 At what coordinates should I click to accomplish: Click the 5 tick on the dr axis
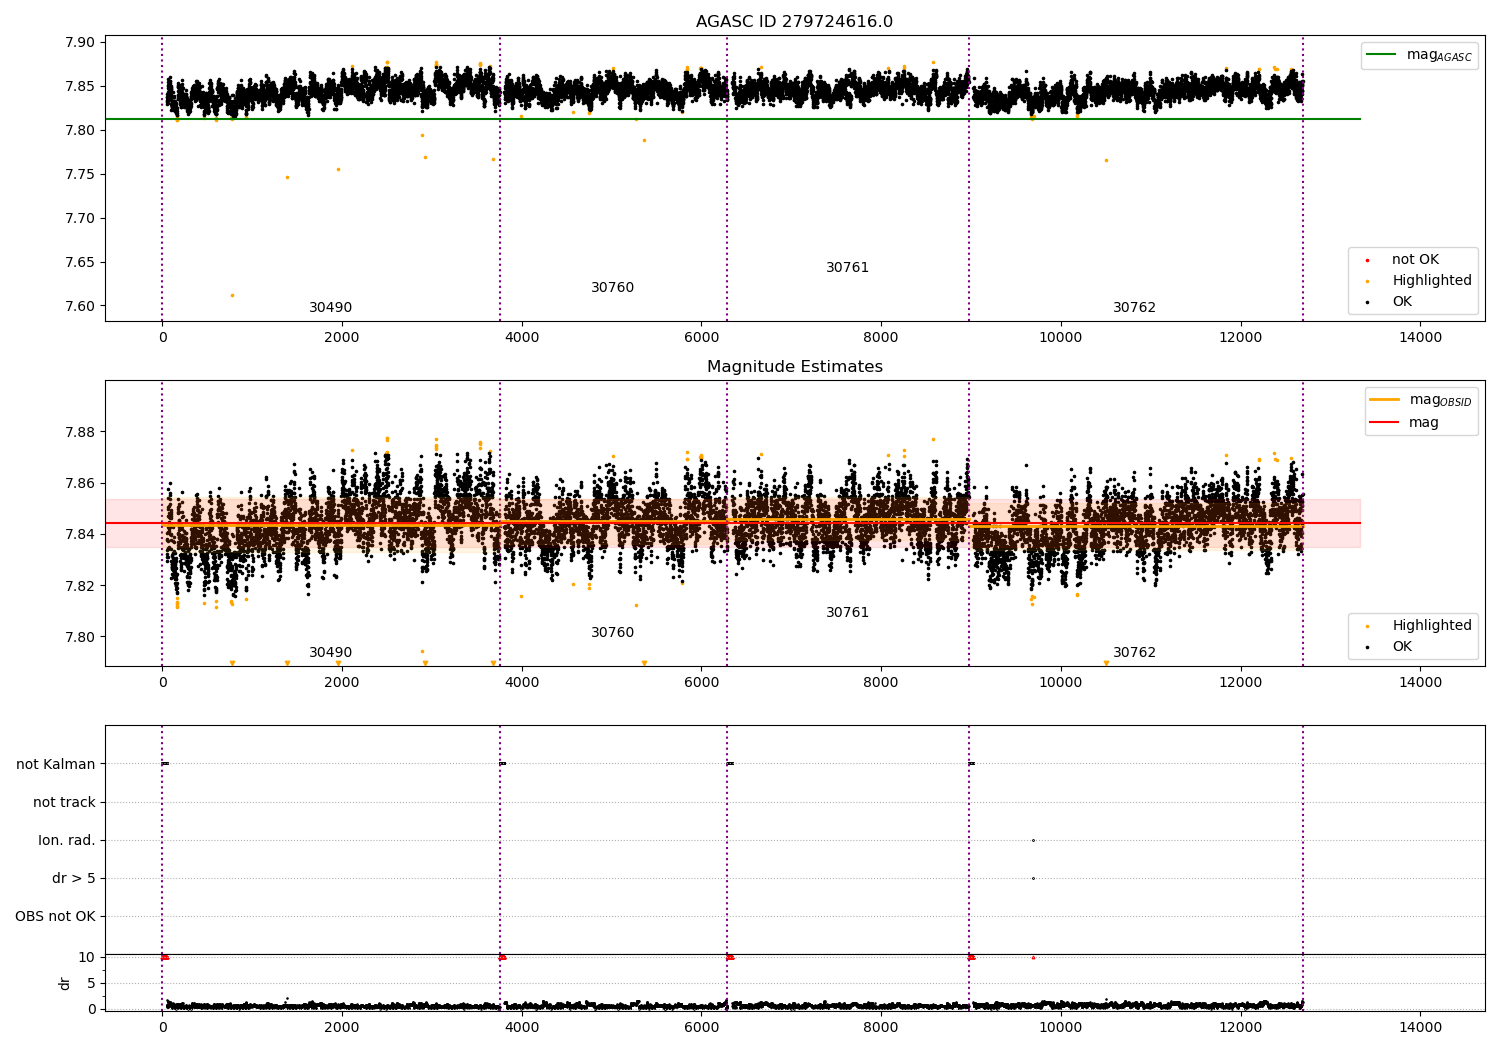point(91,983)
